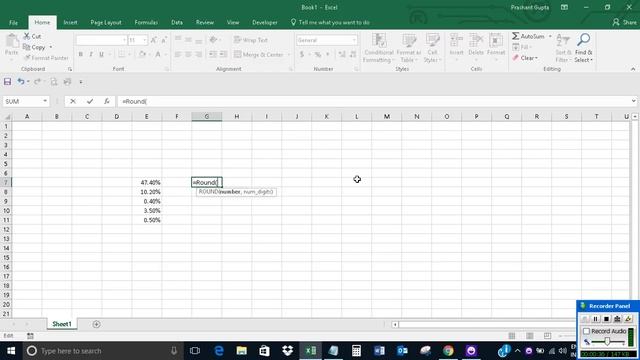Click the Delete cells icon
The width and height of the screenshot is (640, 360).
click(476, 41)
